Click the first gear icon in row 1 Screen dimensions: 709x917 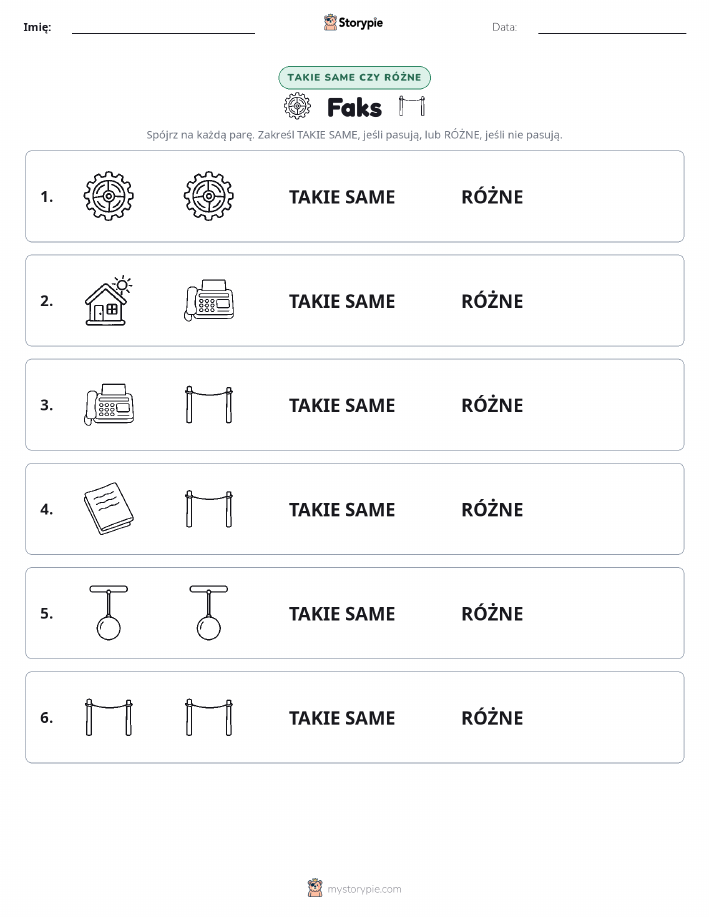coord(108,196)
